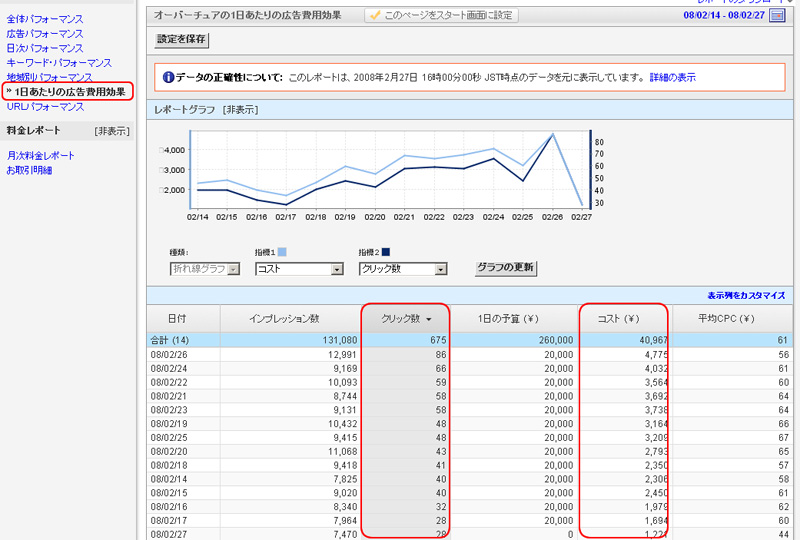Sort table by インプレッション数 column header
Screen dimensions: 800x540
pyautogui.click(x=284, y=319)
